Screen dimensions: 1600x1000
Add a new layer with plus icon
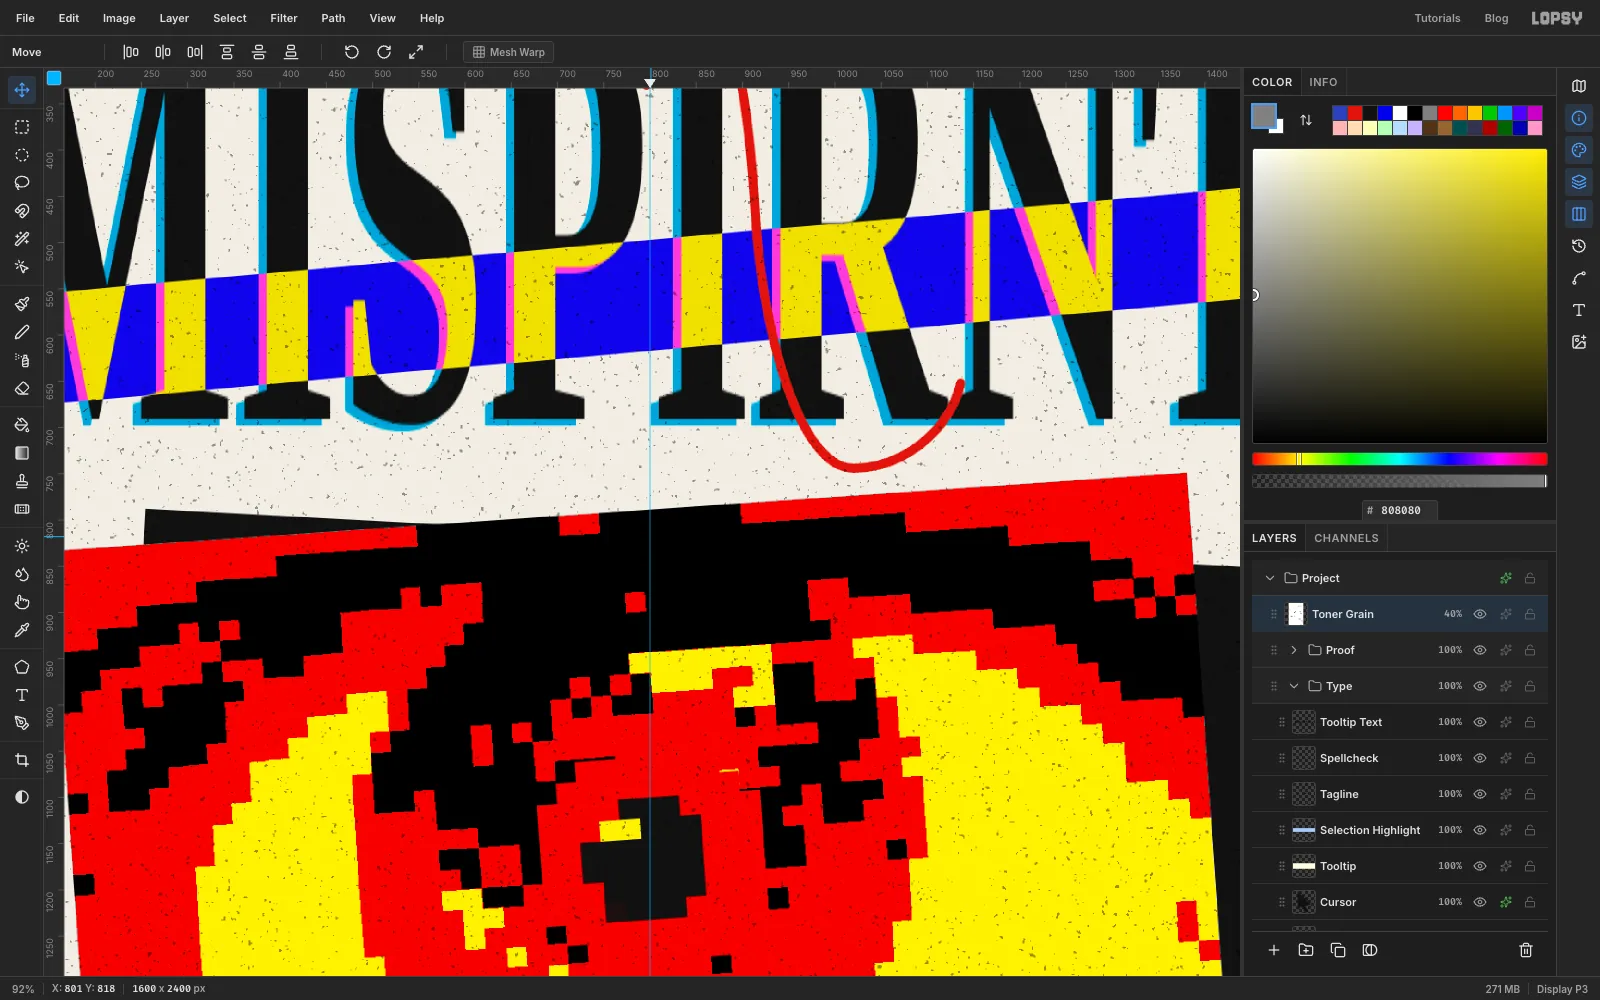[1274, 950]
